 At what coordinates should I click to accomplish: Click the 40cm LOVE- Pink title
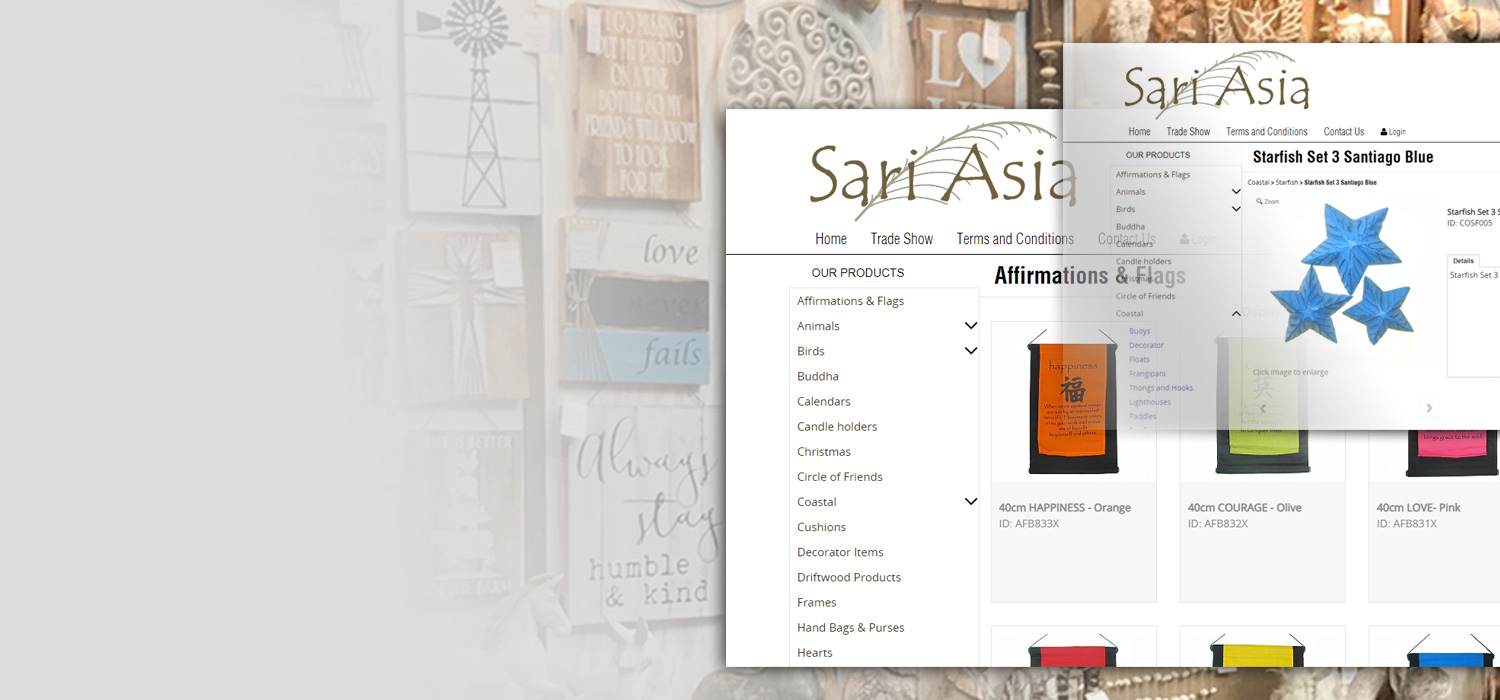[x=1419, y=508]
